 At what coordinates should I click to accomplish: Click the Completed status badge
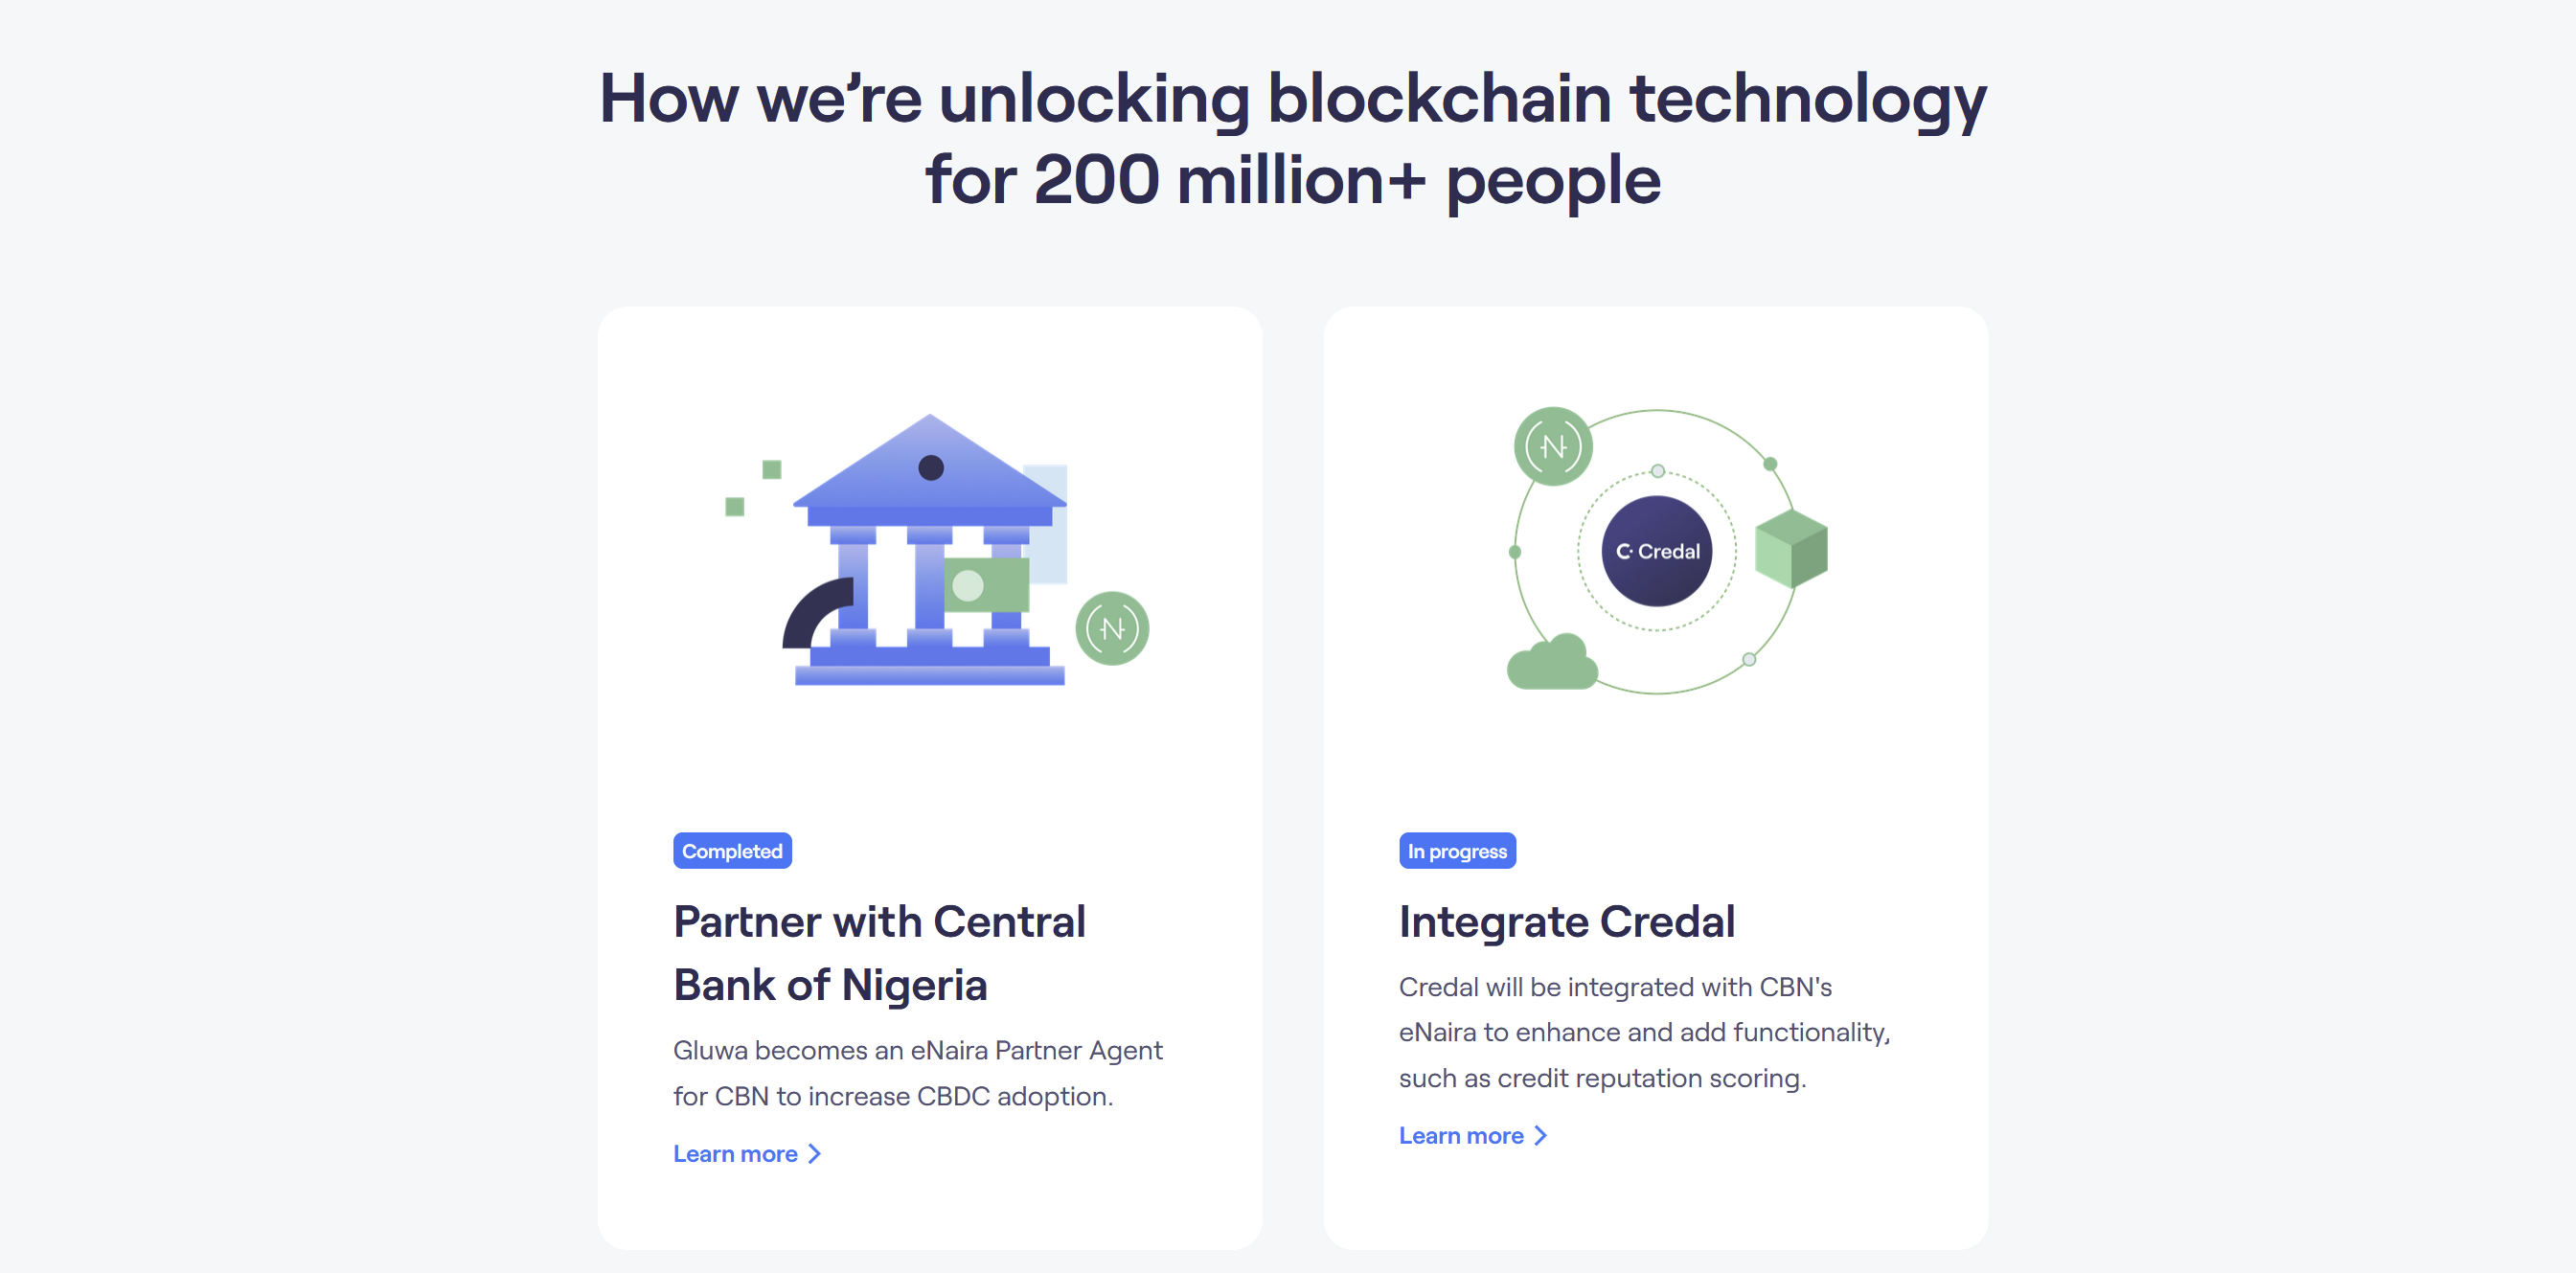(732, 851)
